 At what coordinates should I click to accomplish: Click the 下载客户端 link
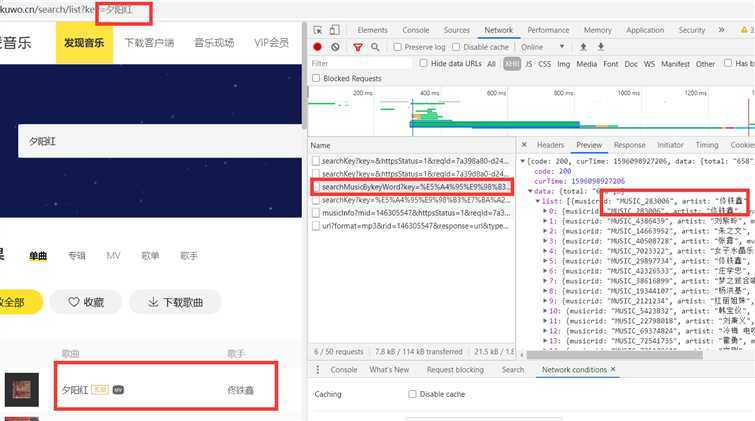pyautogui.click(x=149, y=42)
